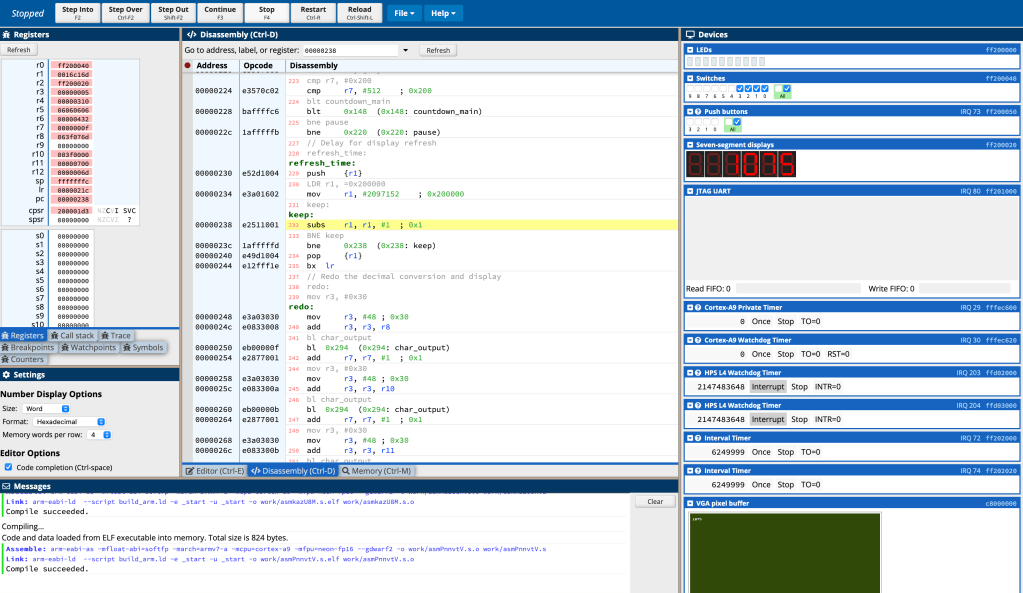Switch to the Memory tab
This screenshot has height=593, width=1023.
pos(377,470)
